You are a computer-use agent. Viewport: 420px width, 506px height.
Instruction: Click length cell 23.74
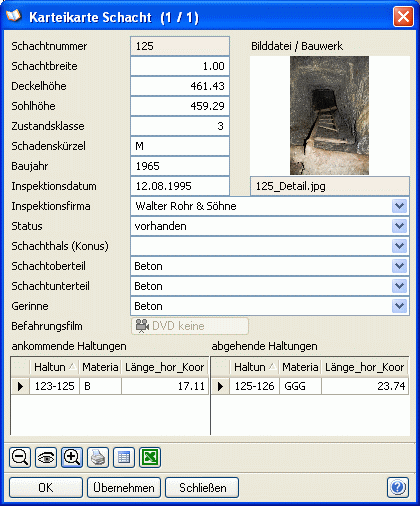coord(365,386)
